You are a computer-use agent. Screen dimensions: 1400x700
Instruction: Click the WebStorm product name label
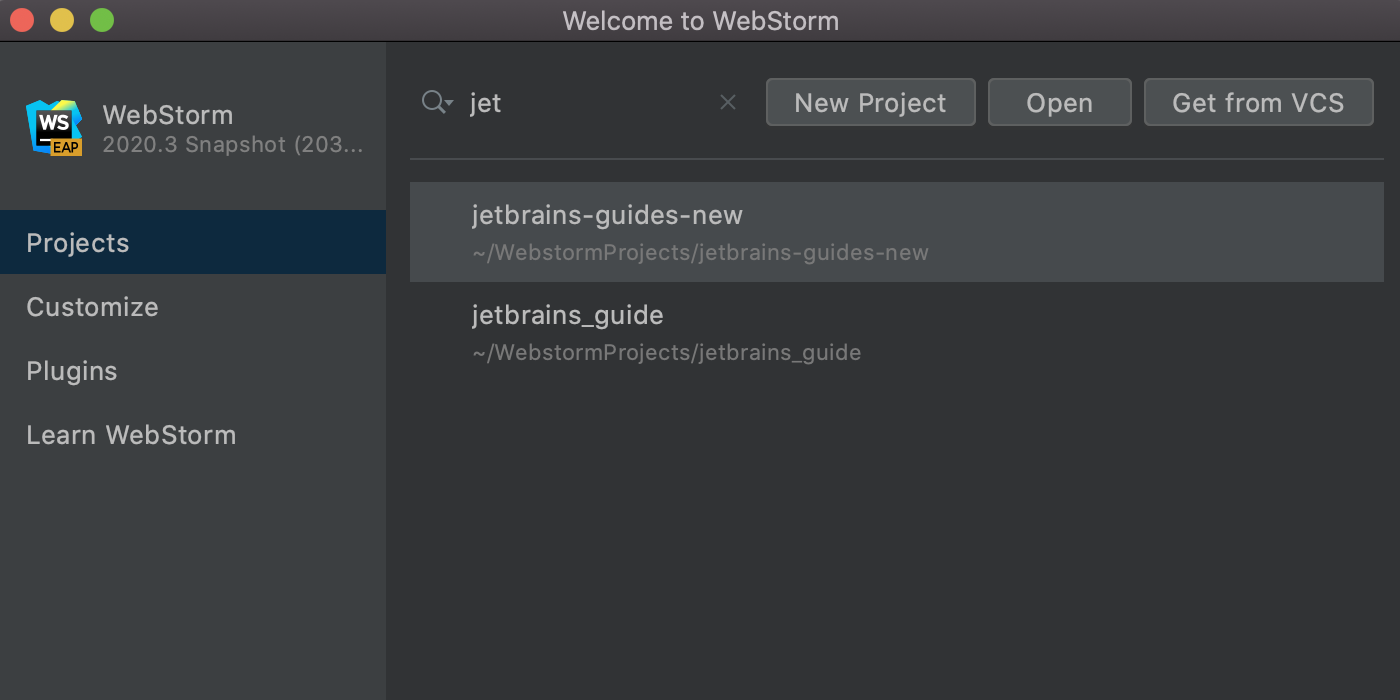[167, 115]
